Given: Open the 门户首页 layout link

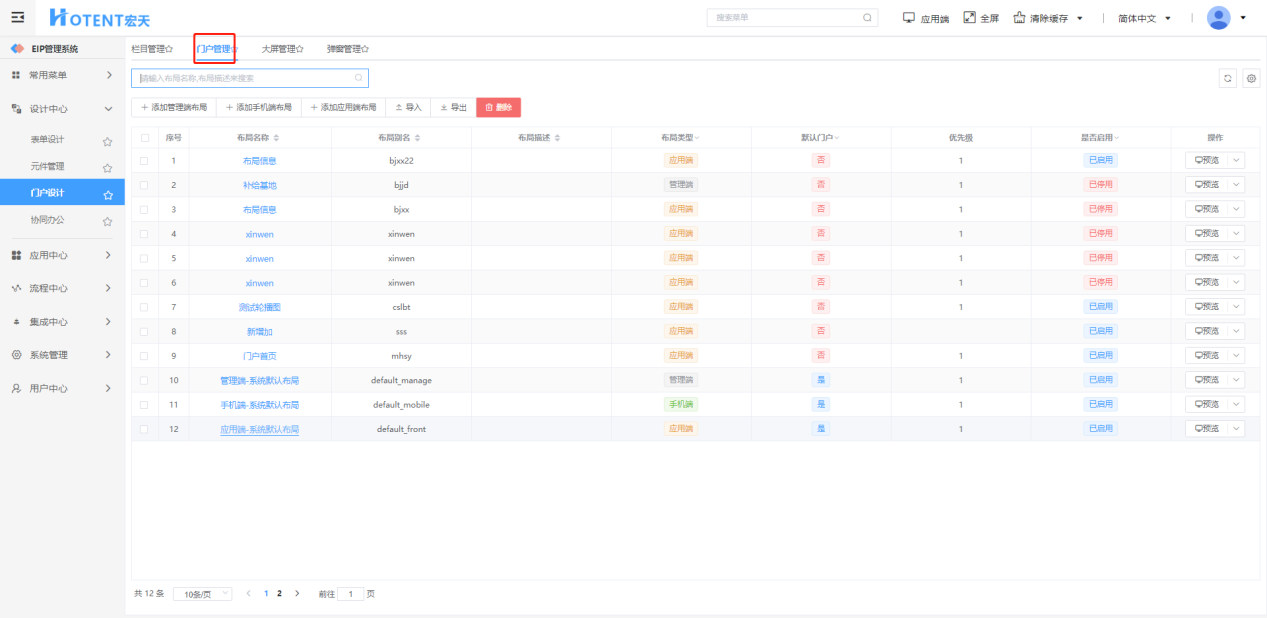Looking at the screenshot, I should pyautogui.click(x=259, y=356).
